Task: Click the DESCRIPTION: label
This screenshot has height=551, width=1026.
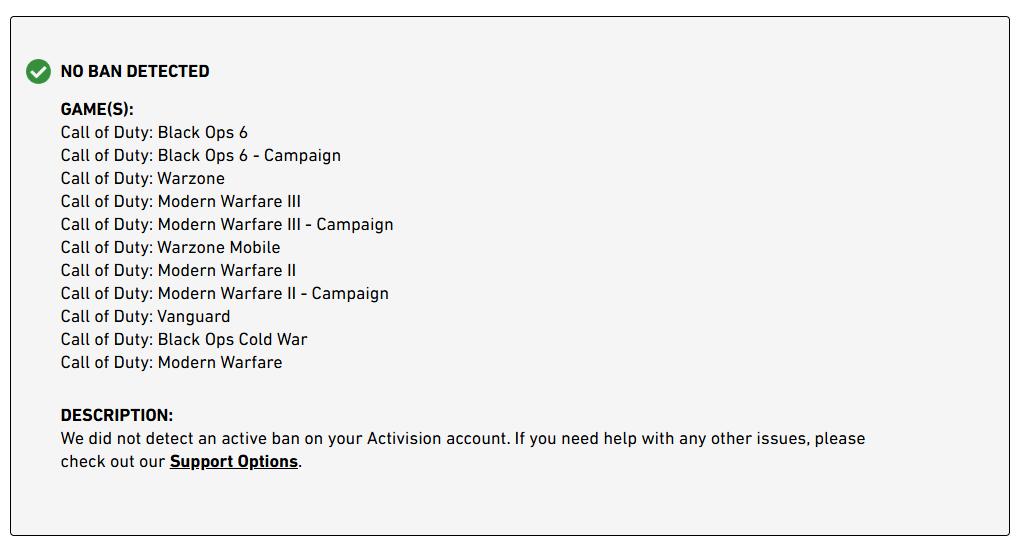Action: click(116, 416)
